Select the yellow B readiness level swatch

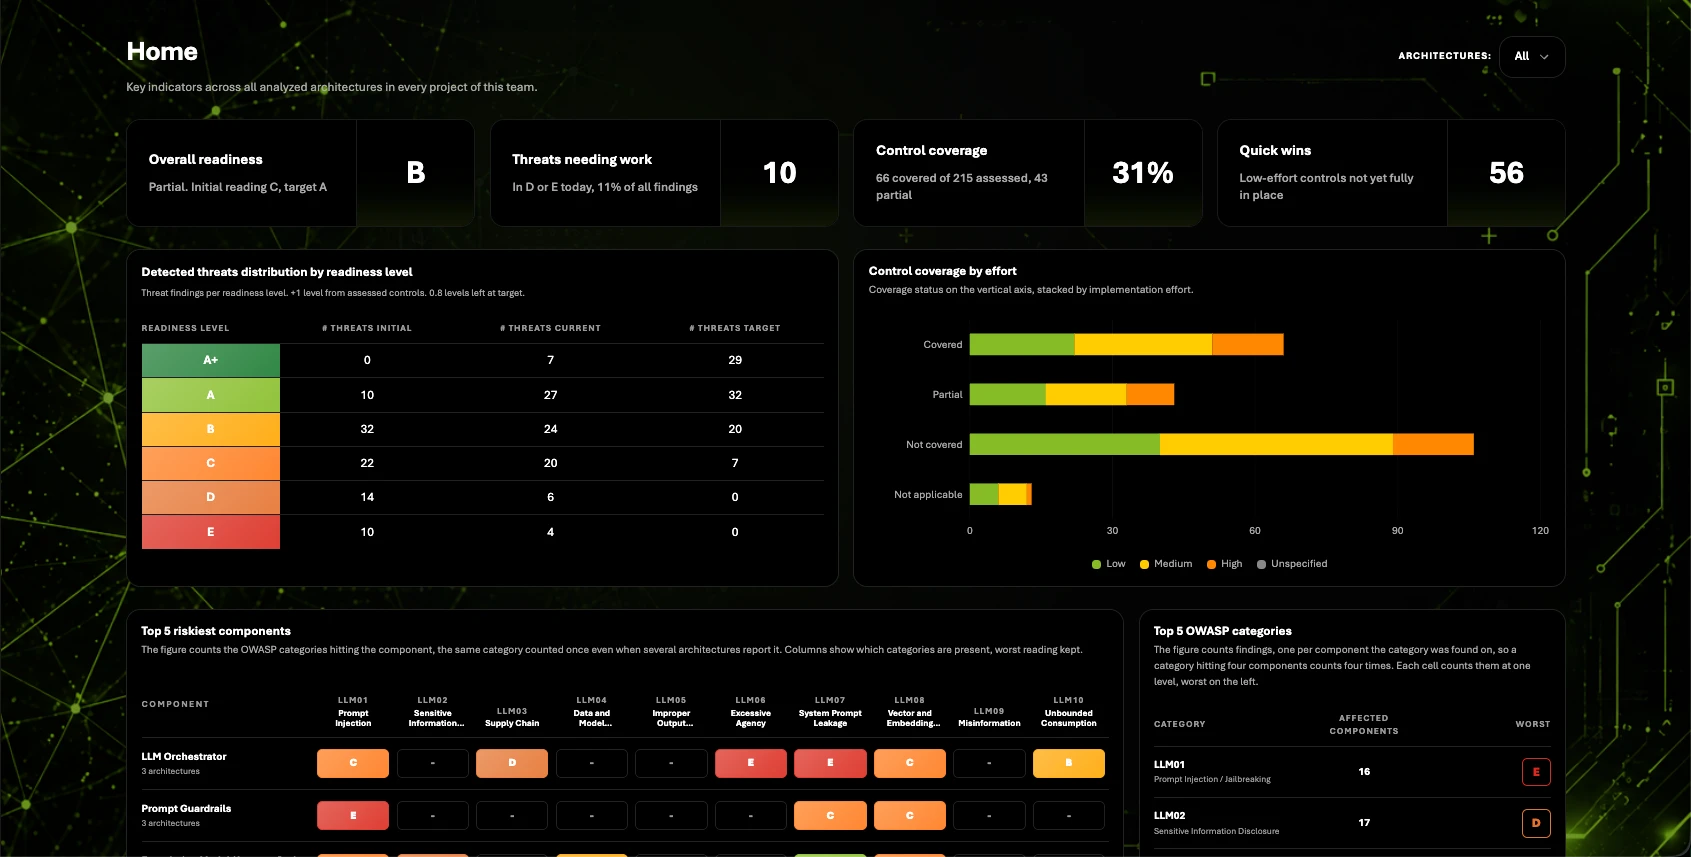click(211, 429)
